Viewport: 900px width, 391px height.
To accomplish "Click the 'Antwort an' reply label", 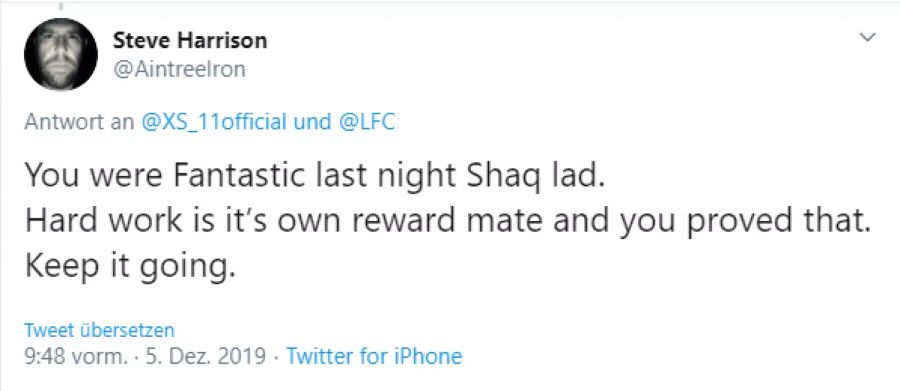I will [x=79, y=122].
